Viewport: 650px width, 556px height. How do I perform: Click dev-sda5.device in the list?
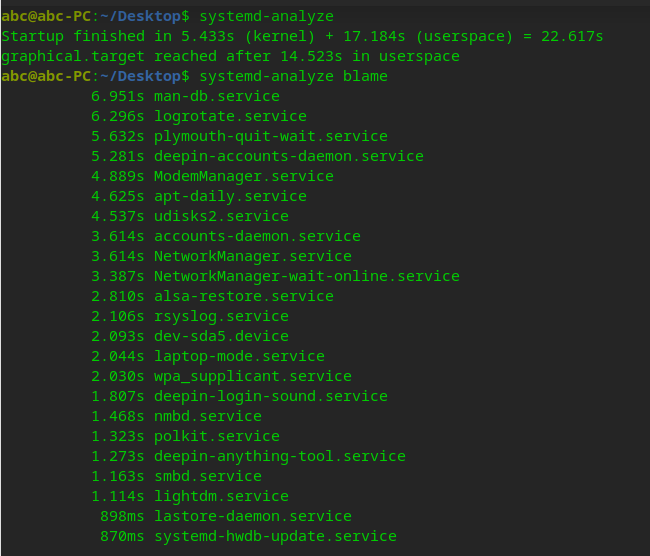pos(221,336)
